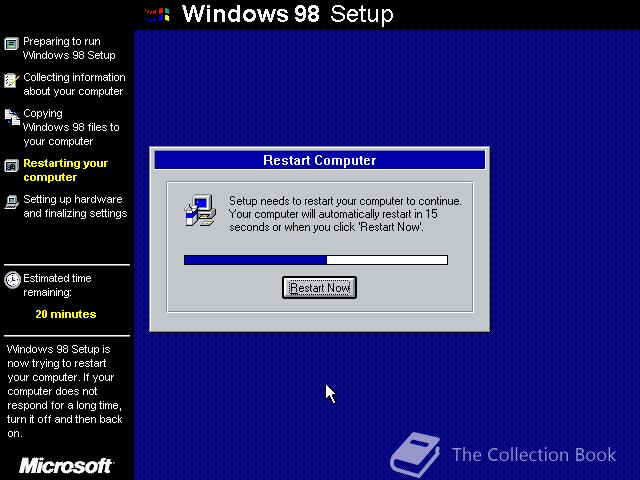Viewport: 640px width, 480px height.
Task: Click the restart countdown progress bar
Action: click(316, 260)
